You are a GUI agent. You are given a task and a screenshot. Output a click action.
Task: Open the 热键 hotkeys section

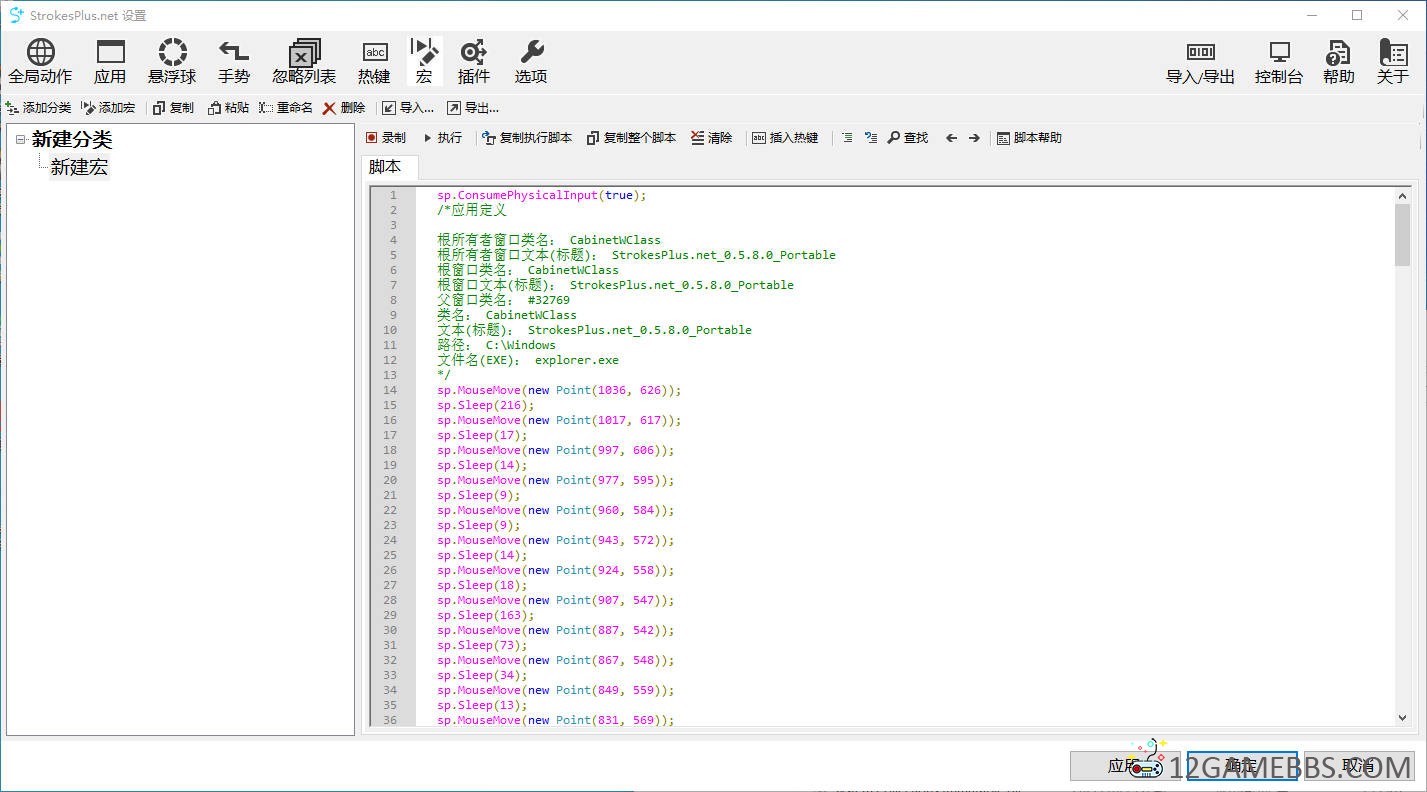click(x=374, y=61)
